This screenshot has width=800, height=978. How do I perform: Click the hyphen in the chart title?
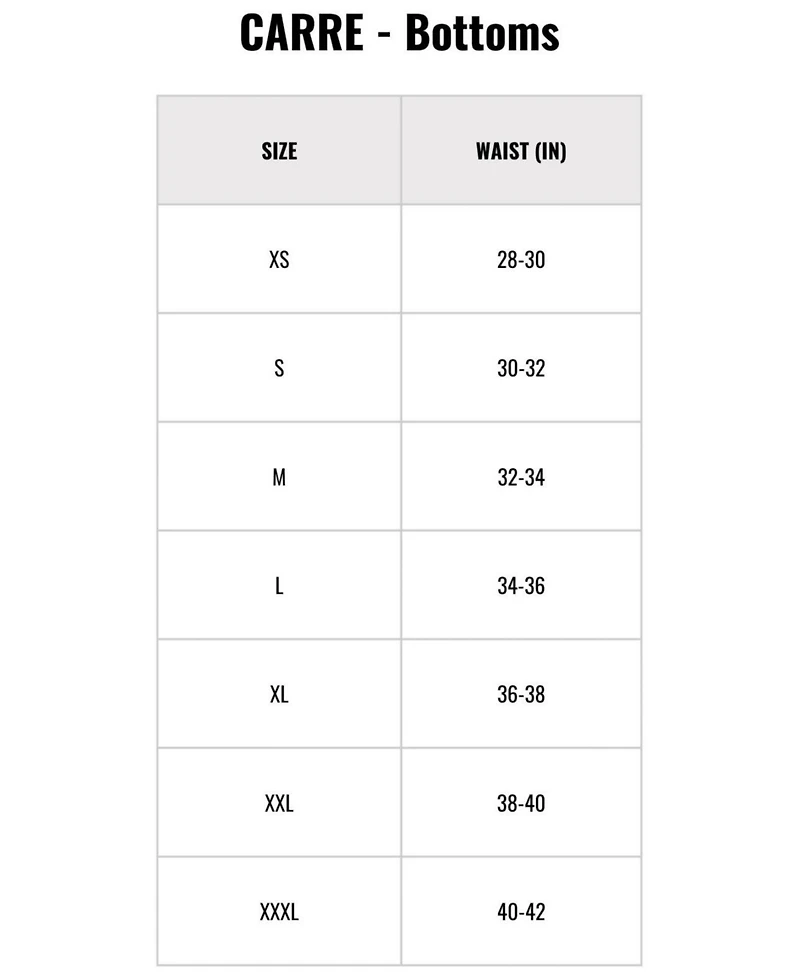(384, 36)
